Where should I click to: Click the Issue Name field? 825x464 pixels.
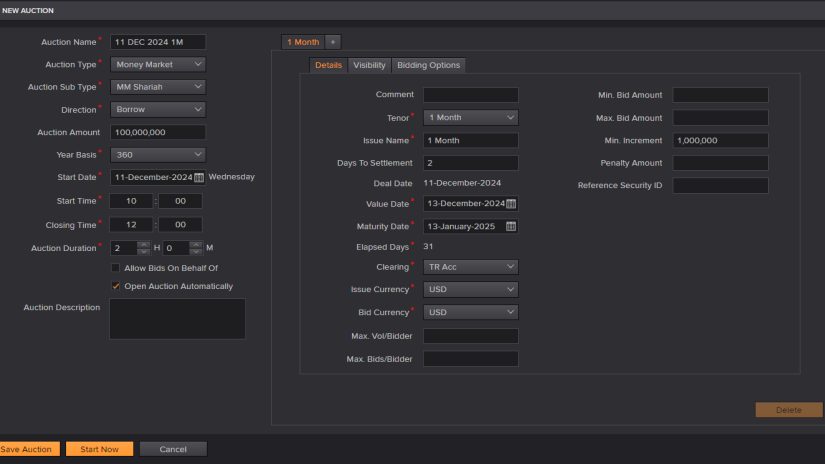(471, 140)
